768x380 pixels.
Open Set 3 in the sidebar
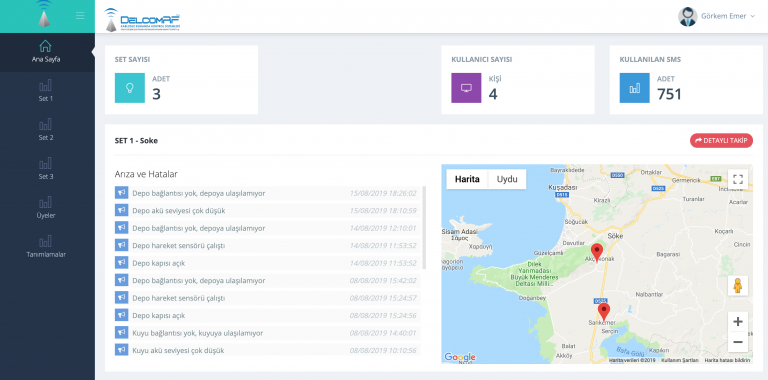46,169
